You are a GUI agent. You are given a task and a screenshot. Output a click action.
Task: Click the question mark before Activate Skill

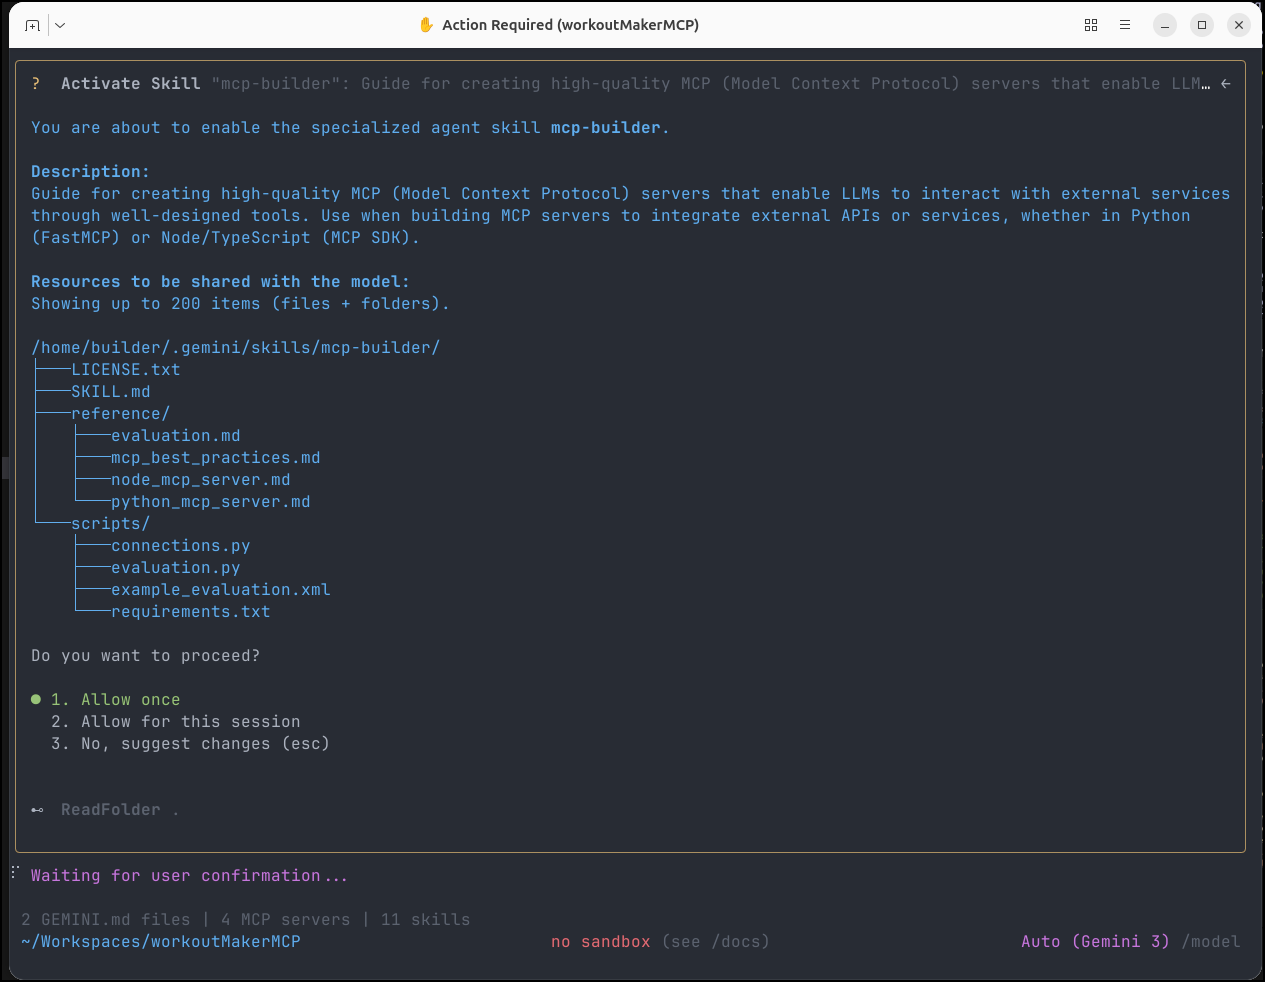pyautogui.click(x=36, y=84)
